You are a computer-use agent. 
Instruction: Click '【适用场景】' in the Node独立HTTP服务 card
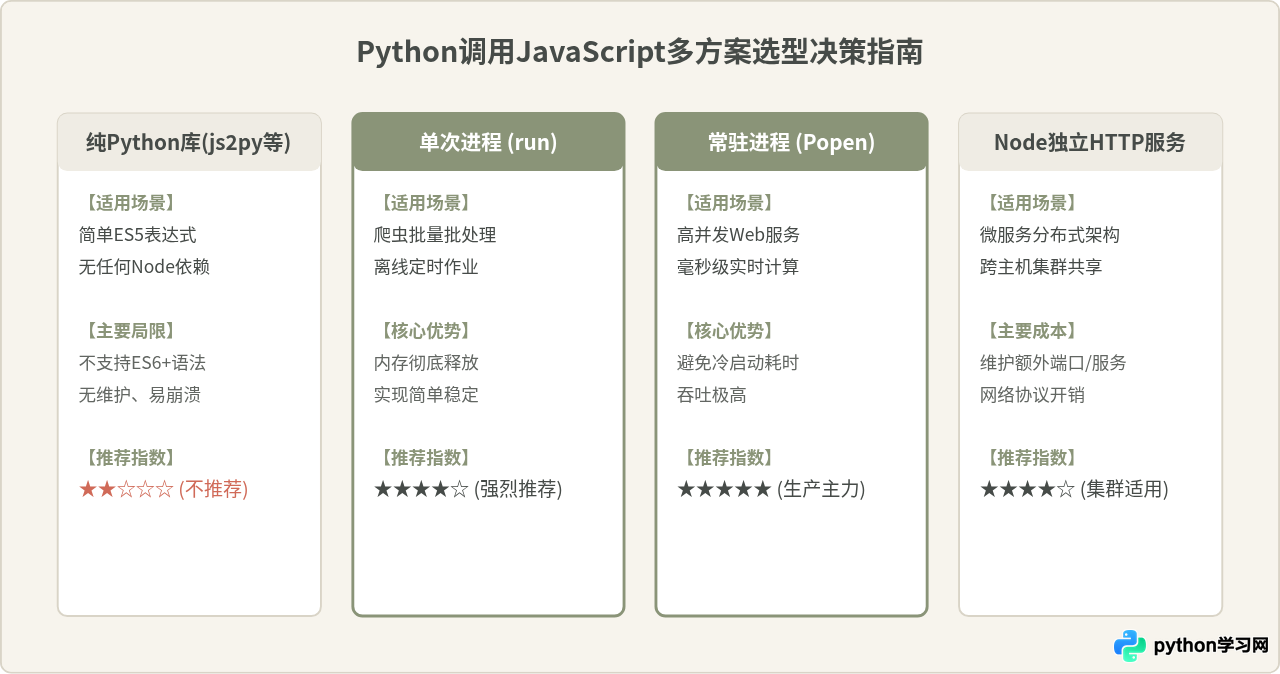coord(1029,203)
